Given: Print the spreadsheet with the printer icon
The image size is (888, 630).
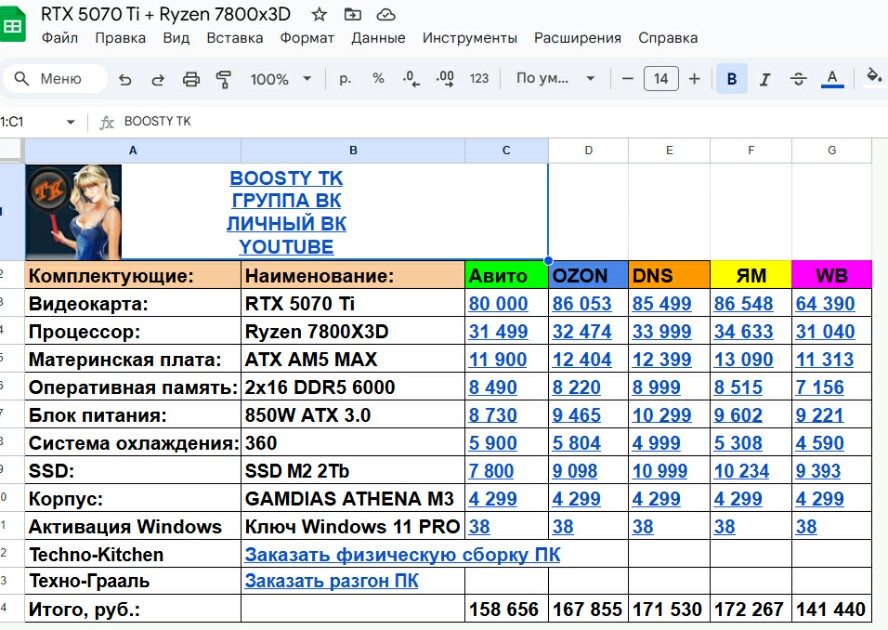Looking at the screenshot, I should point(191,79).
